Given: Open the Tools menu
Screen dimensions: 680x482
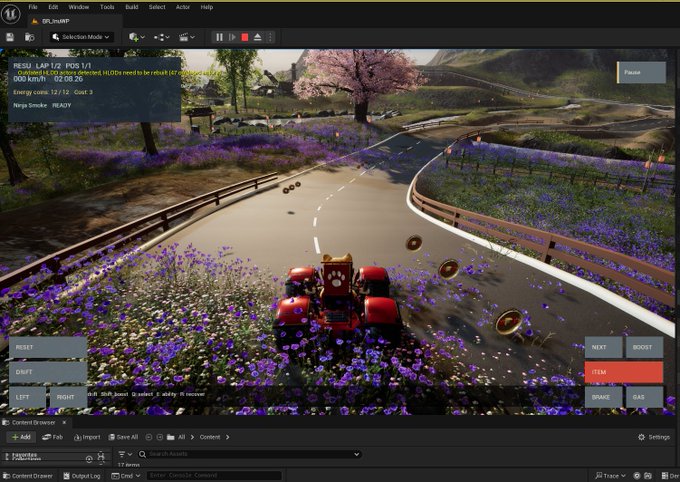Looking at the screenshot, I should 107,7.
